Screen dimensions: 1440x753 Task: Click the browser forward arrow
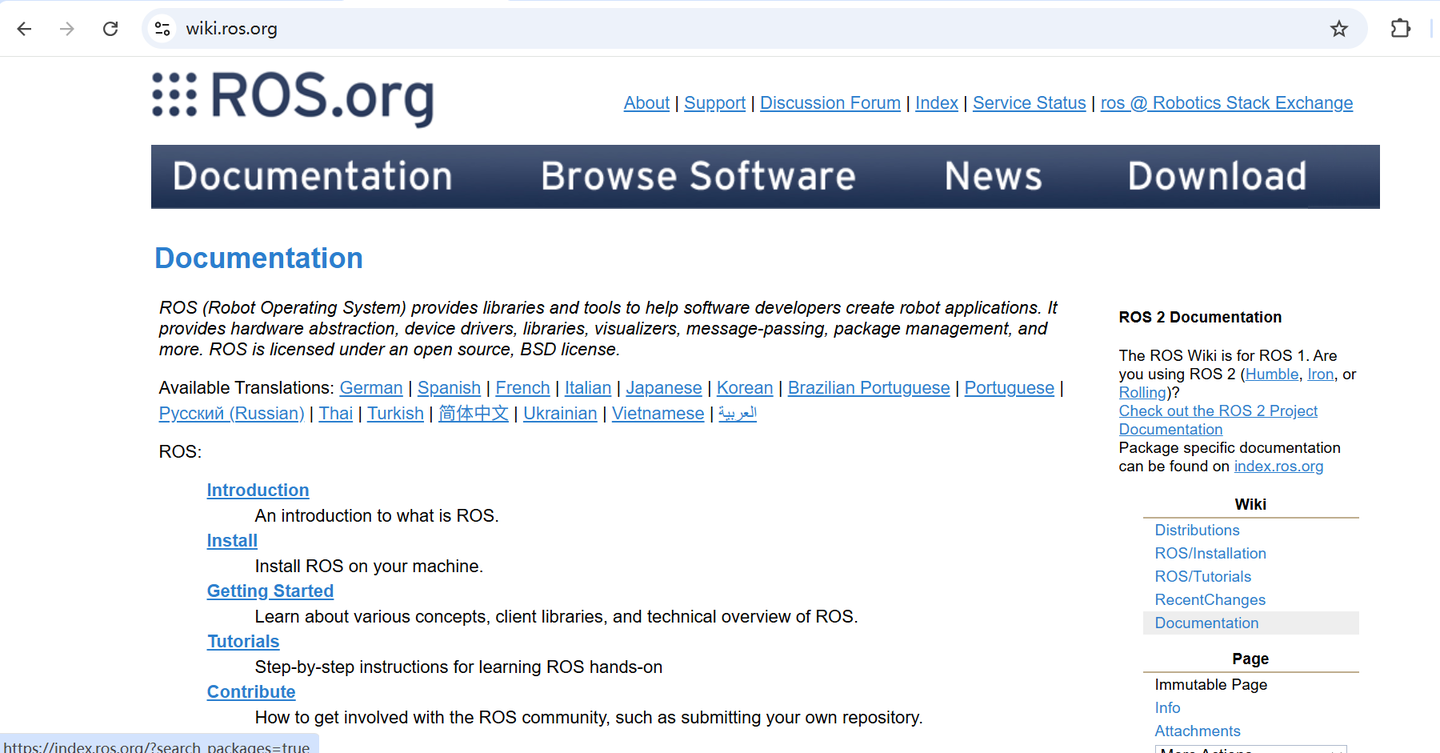(67, 29)
